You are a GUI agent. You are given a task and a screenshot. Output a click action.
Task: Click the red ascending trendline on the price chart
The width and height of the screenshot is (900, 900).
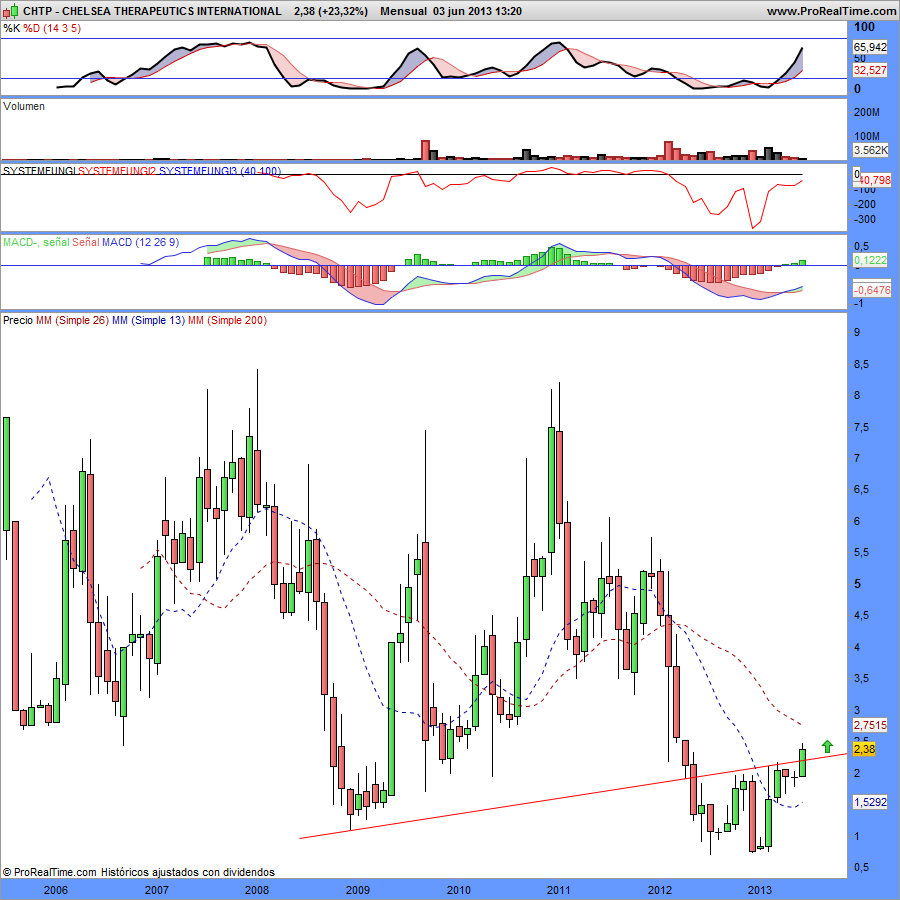pos(573,796)
